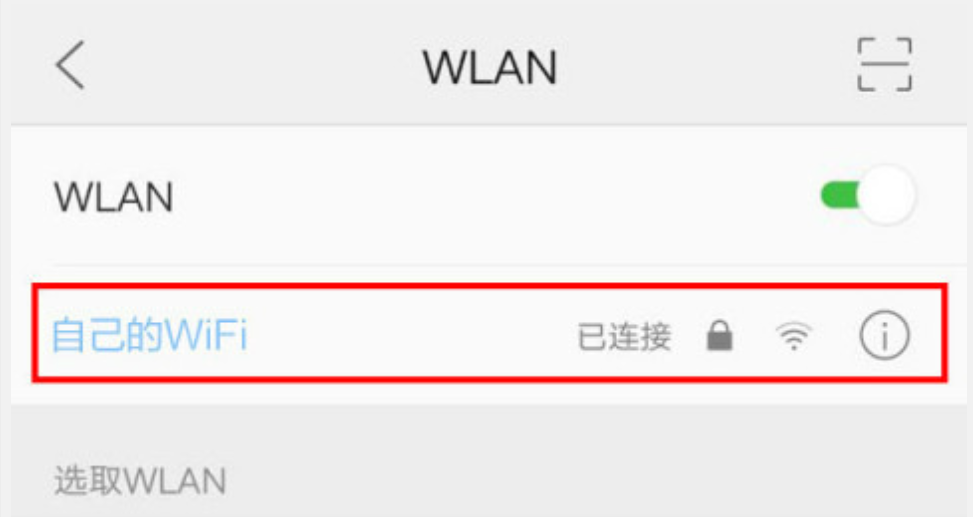
Task: Tap the padlock beside 已连接
Action: [x=720, y=335]
